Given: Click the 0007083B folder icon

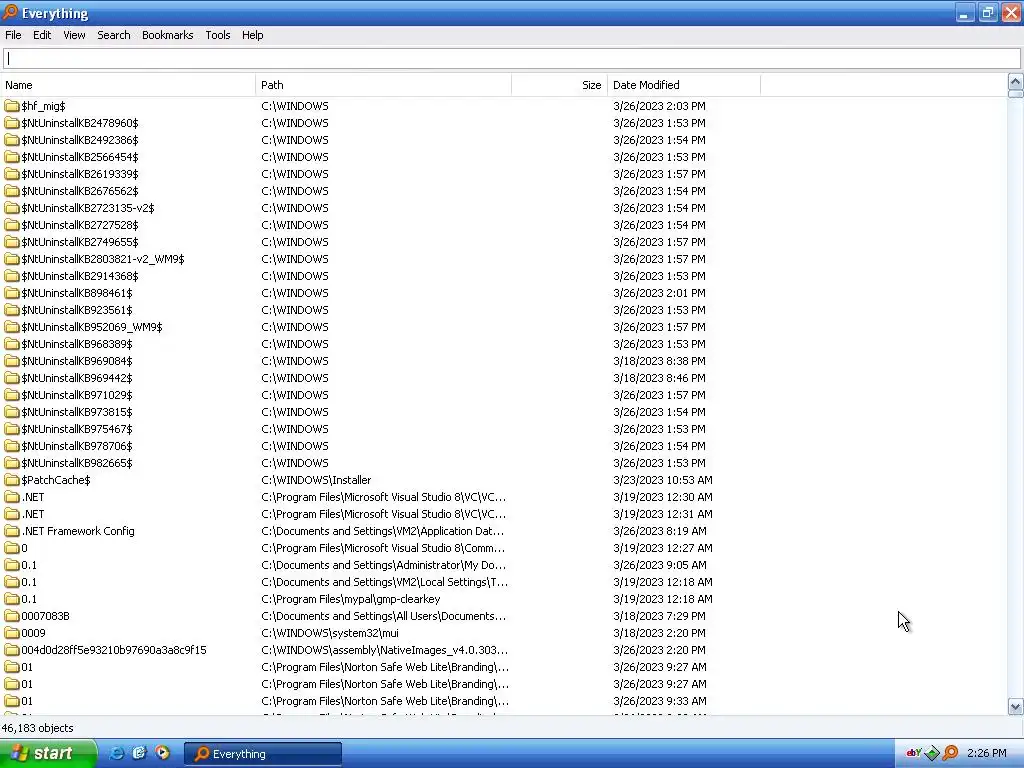Looking at the screenshot, I should point(12,616).
